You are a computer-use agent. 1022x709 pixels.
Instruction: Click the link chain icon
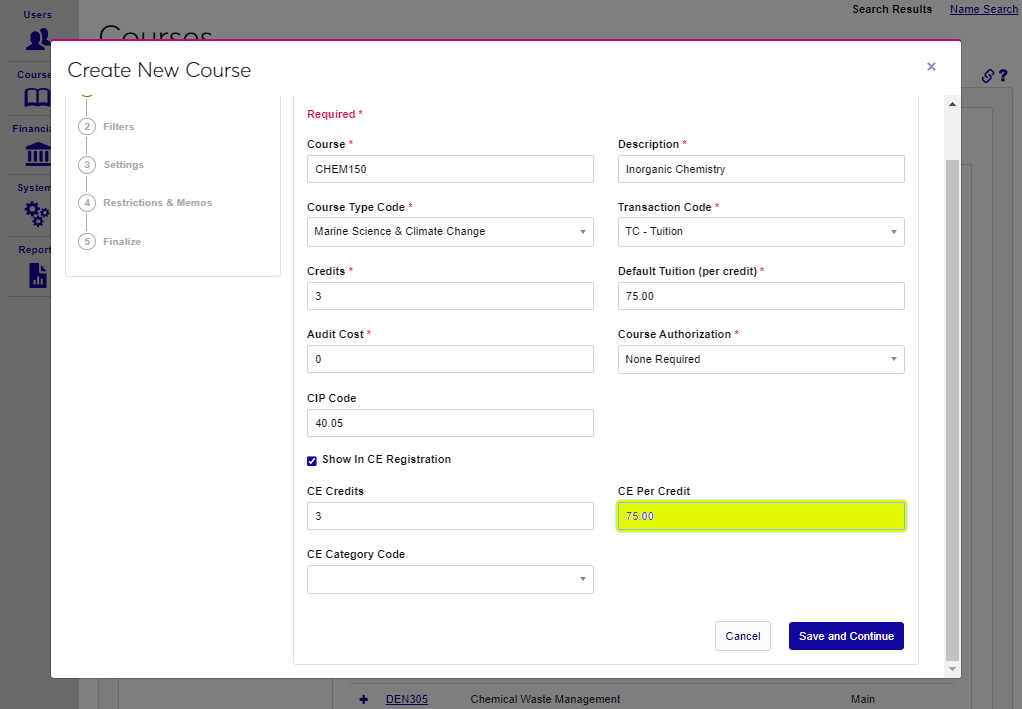click(987, 76)
